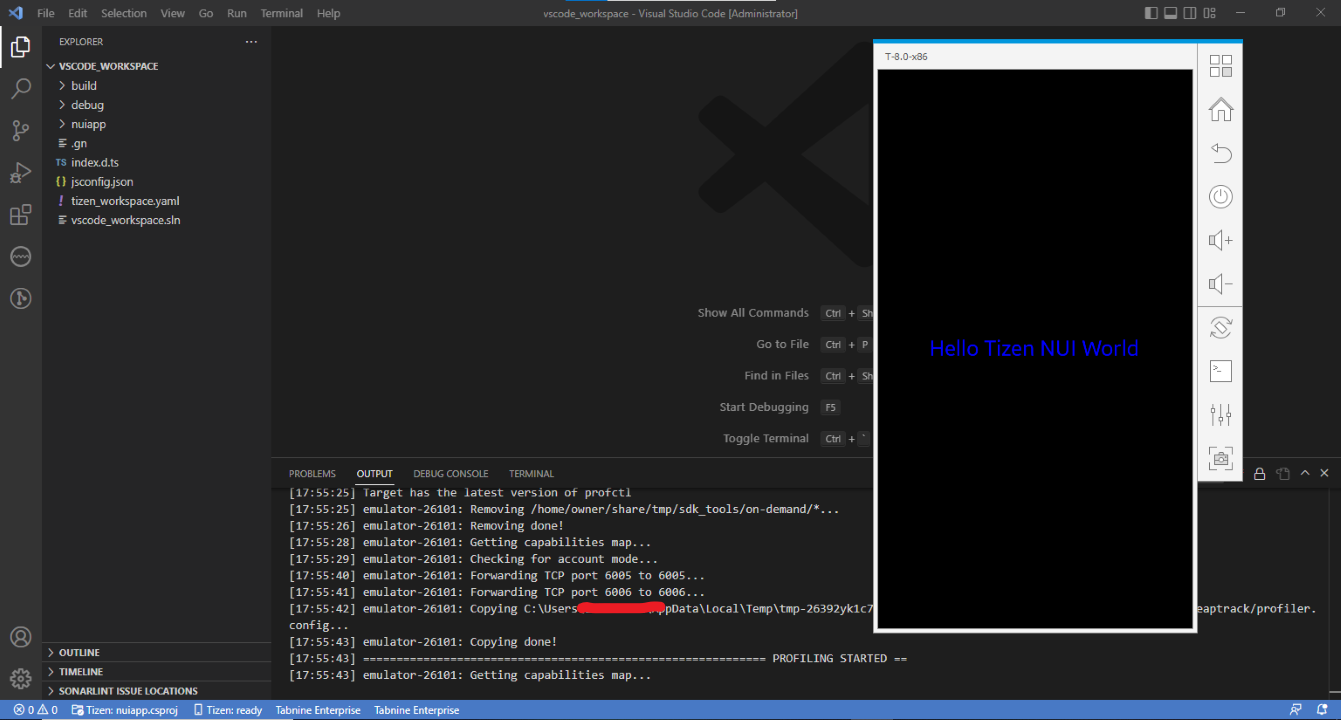1341x720 pixels.
Task: Open the emulator shell terminal icon
Action: (x=1220, y=370)
